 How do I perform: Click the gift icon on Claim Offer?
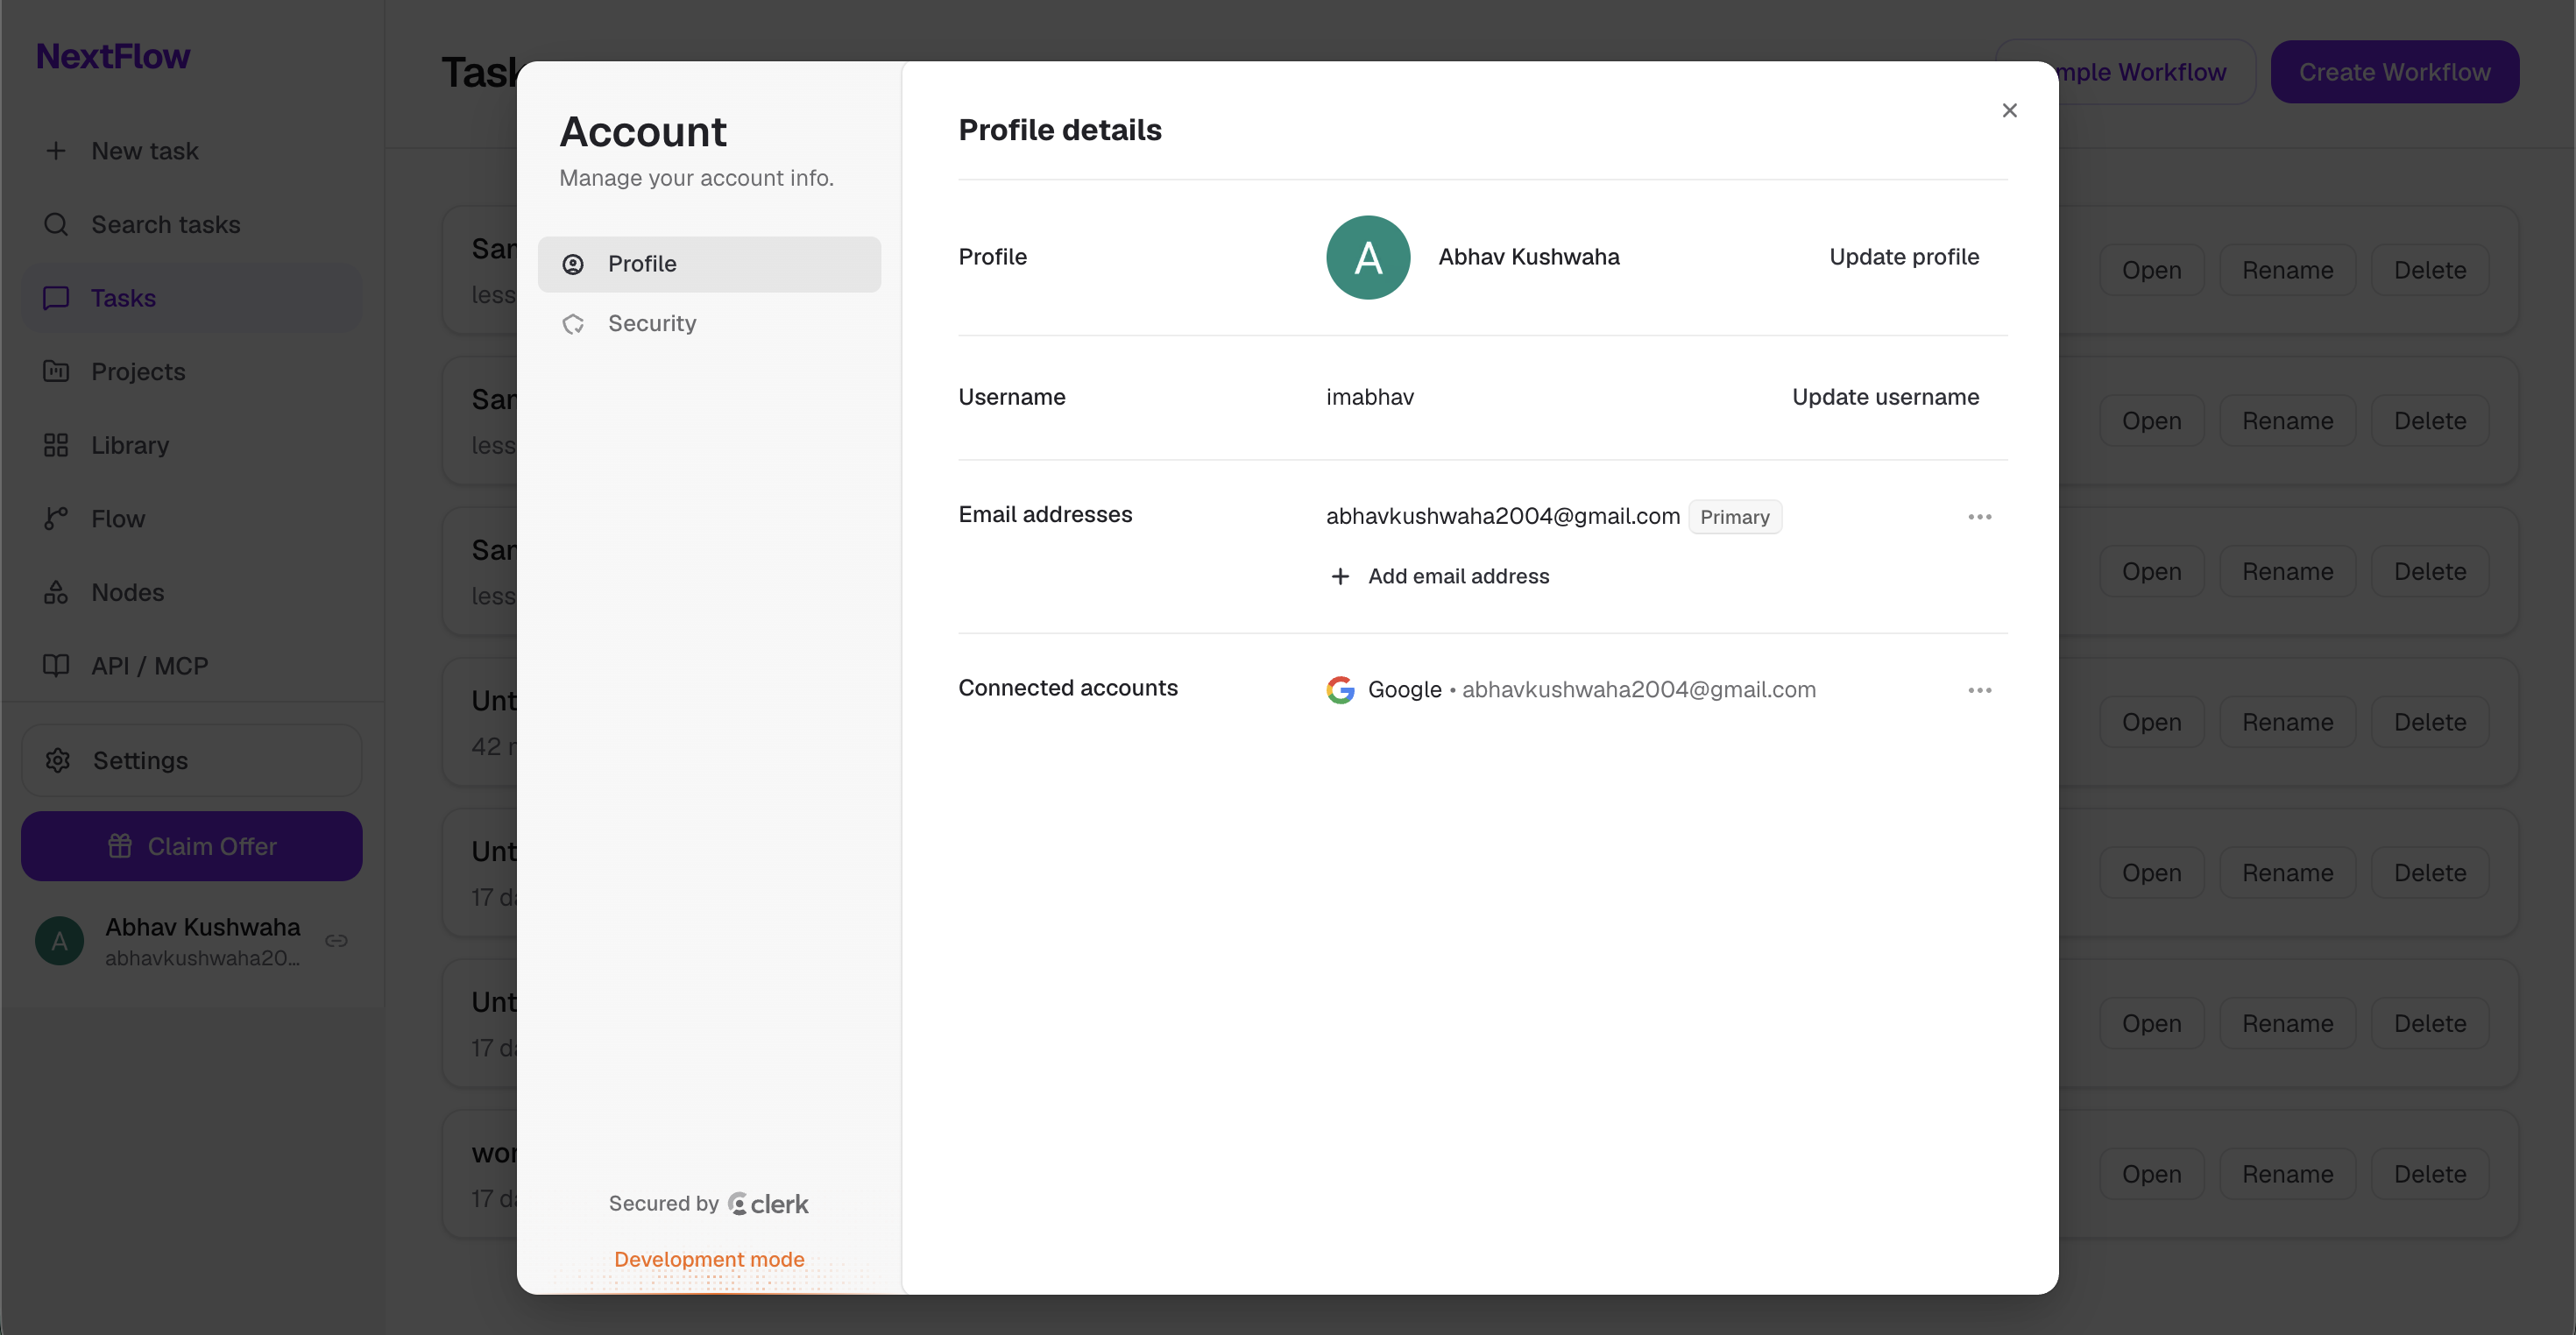120,846
